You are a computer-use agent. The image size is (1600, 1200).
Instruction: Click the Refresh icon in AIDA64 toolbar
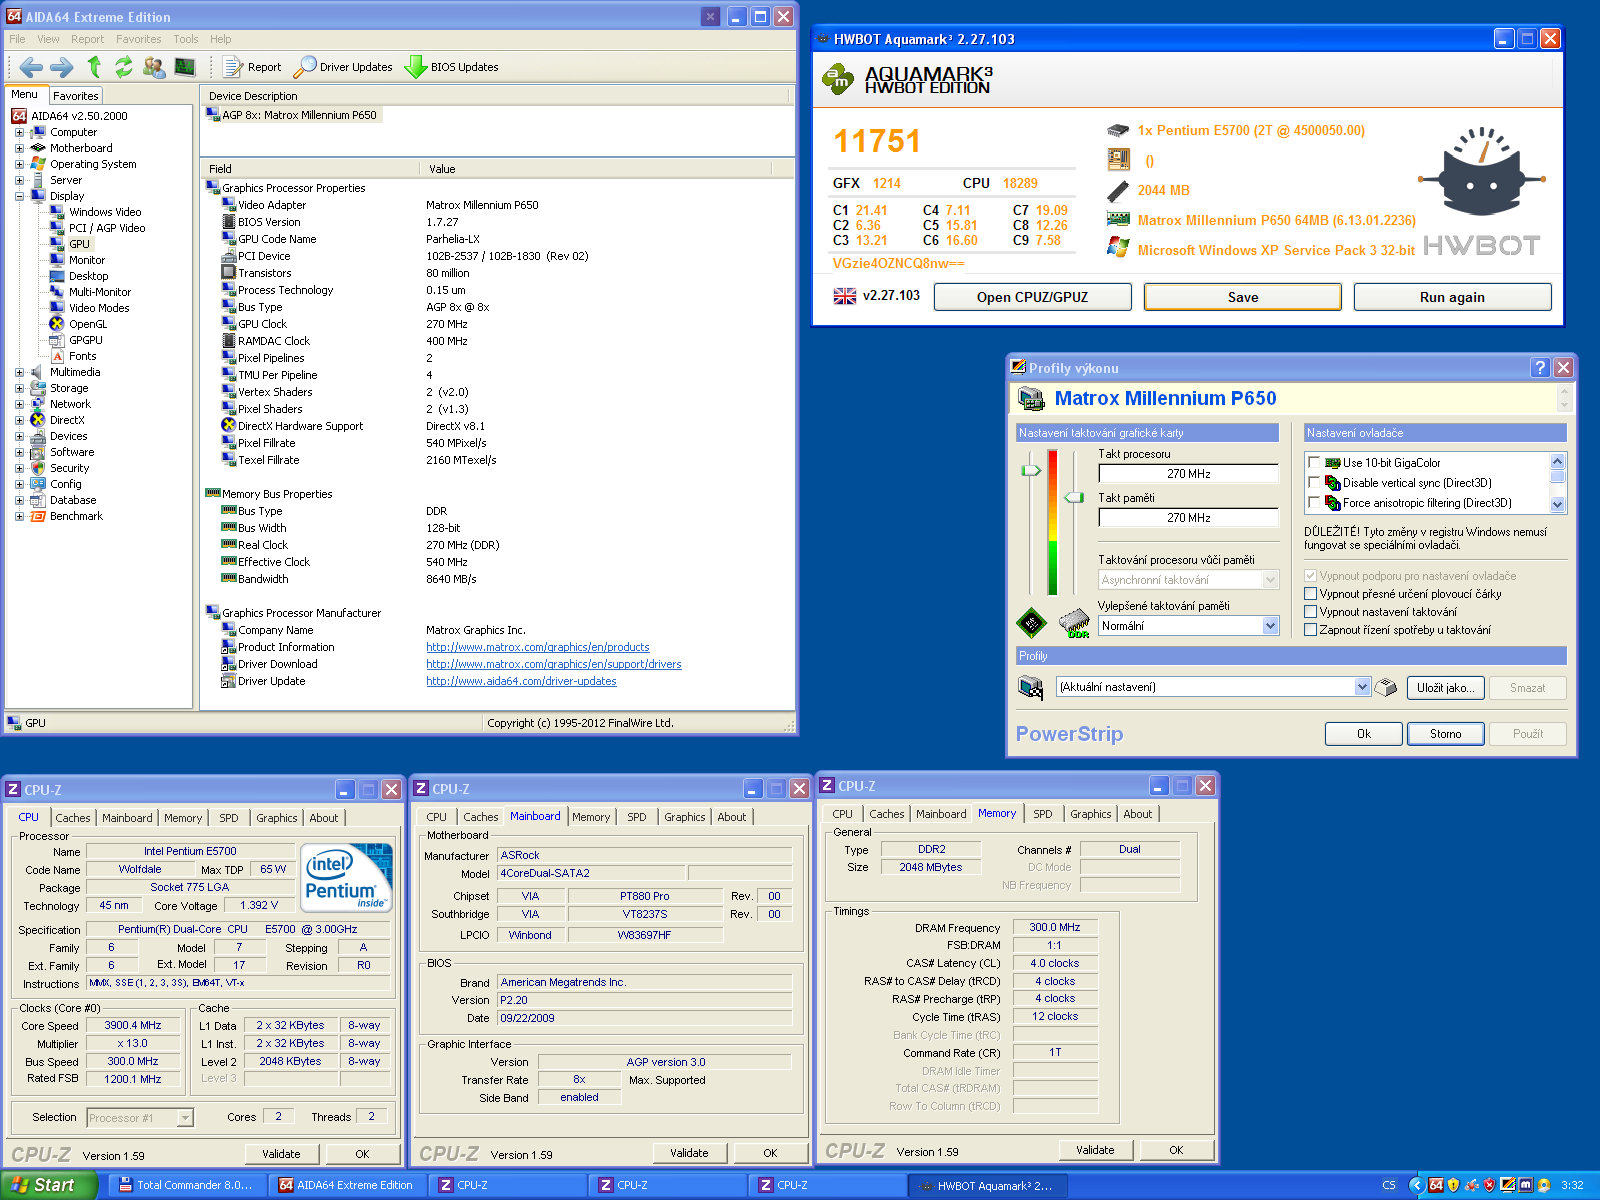(x=124, y=67)
